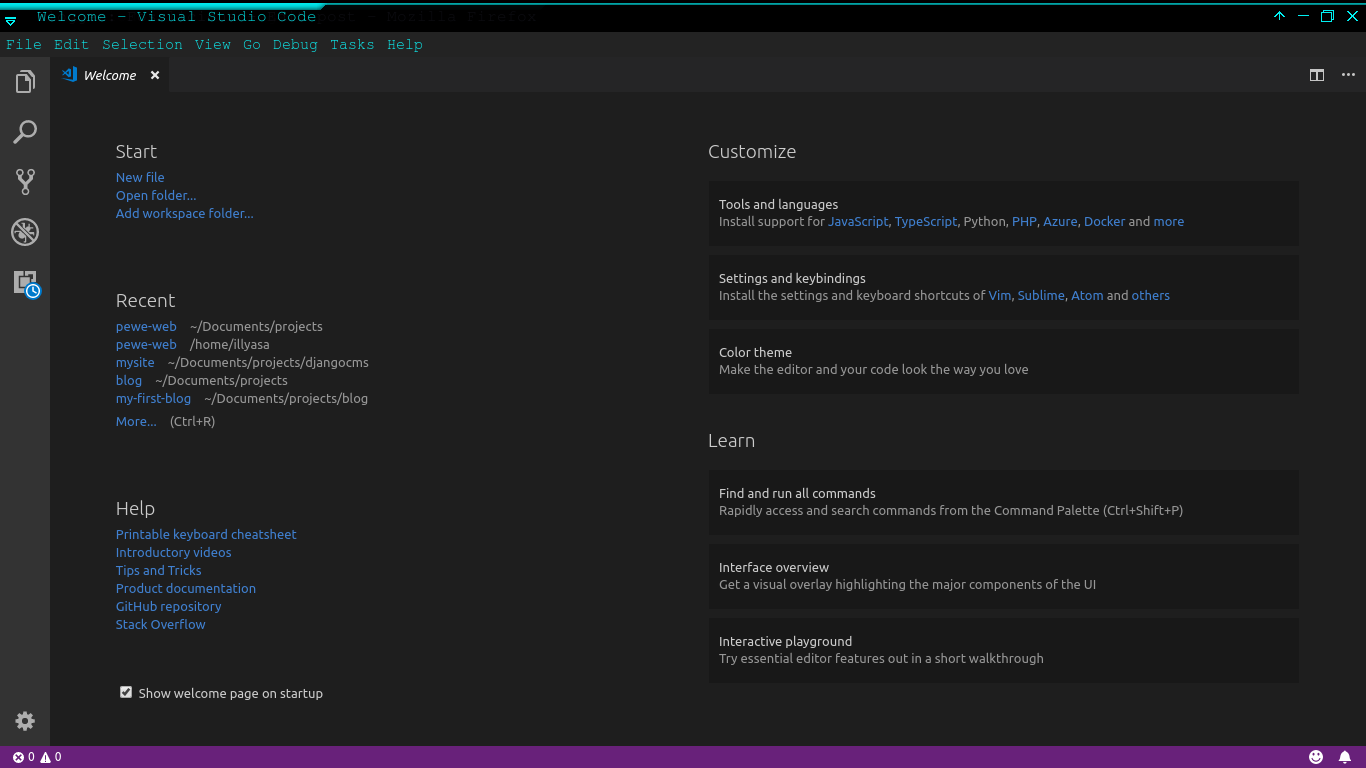This screenshot has width=1366, height=768.
Task: Close the Welcome tab
Action: 155,75
